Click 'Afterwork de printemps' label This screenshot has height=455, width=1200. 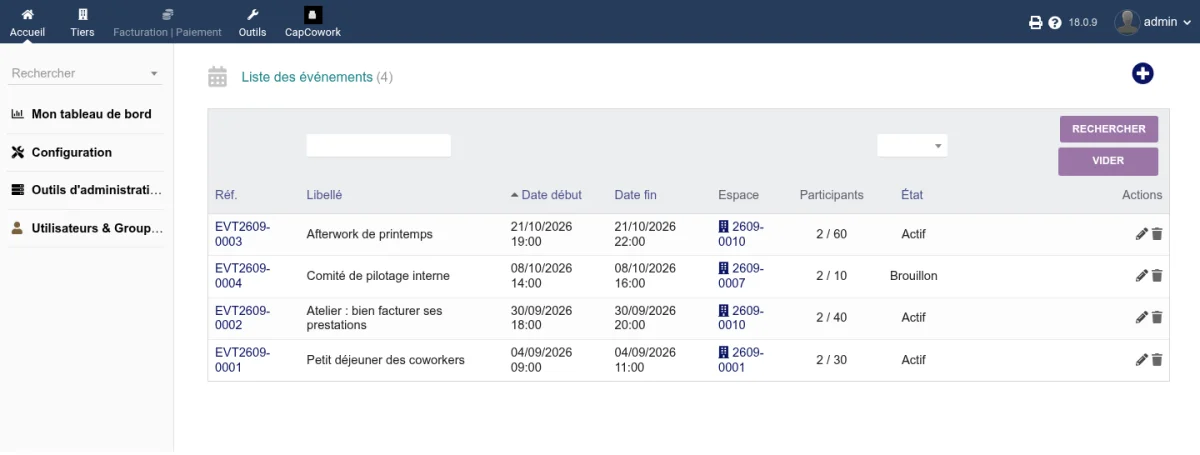point(370,234)
